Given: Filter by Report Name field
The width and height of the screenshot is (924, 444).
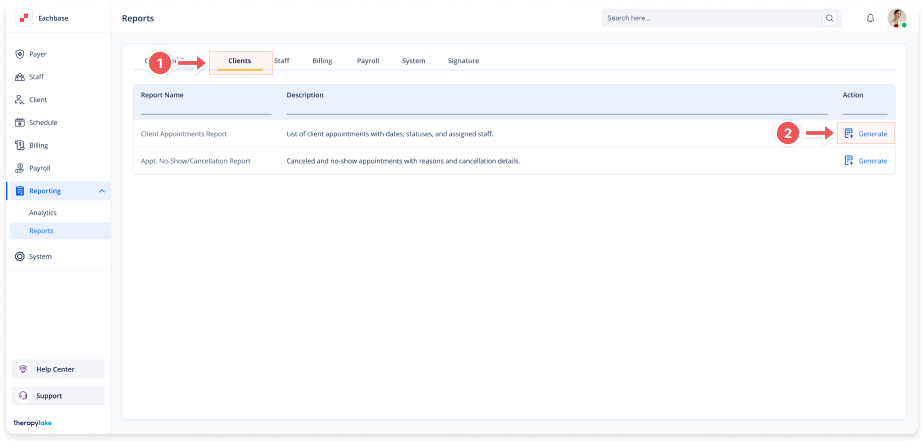Looking at the screenshot, I should [206, 108].
